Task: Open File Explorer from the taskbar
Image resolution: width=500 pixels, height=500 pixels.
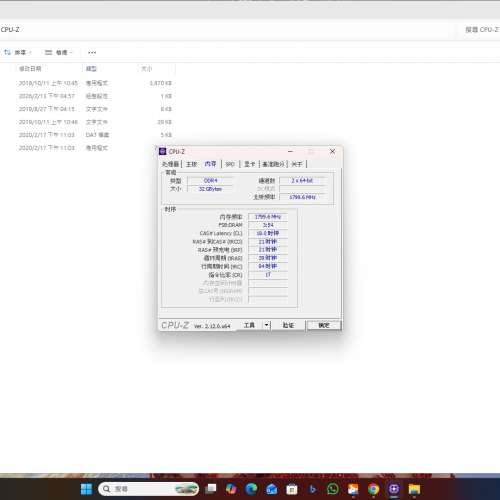Action: (414, 489)
